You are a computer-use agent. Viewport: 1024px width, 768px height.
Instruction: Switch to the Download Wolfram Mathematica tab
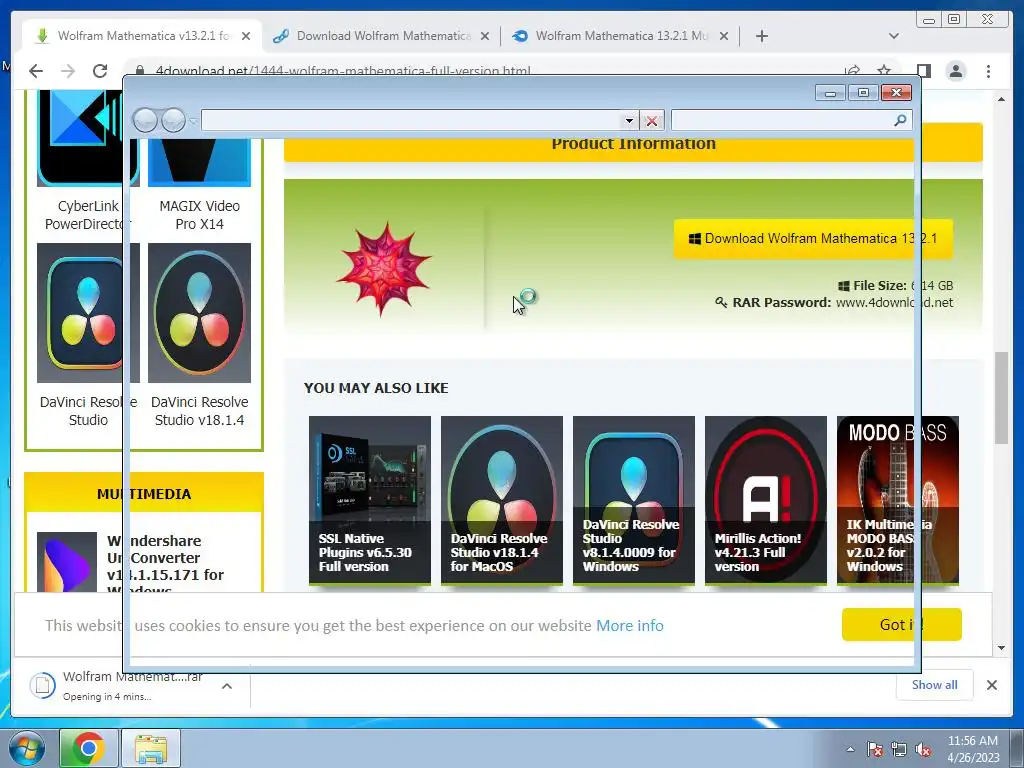pos(383,36)
